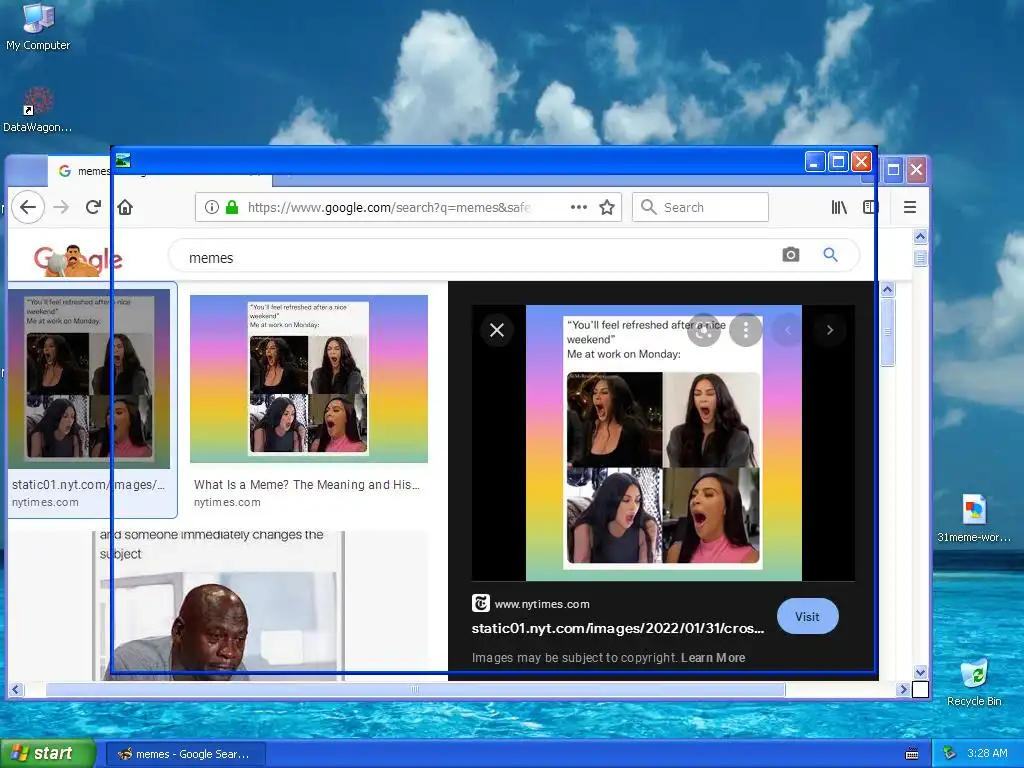This screenshot has width=1024, height=768.
Task: Open the Learn More copyright link
Action: [713, 658]
